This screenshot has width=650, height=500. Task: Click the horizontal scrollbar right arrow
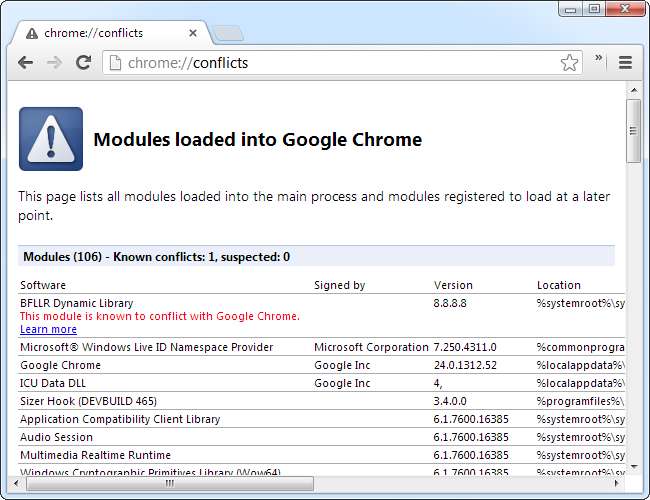(x=616, y=483)
